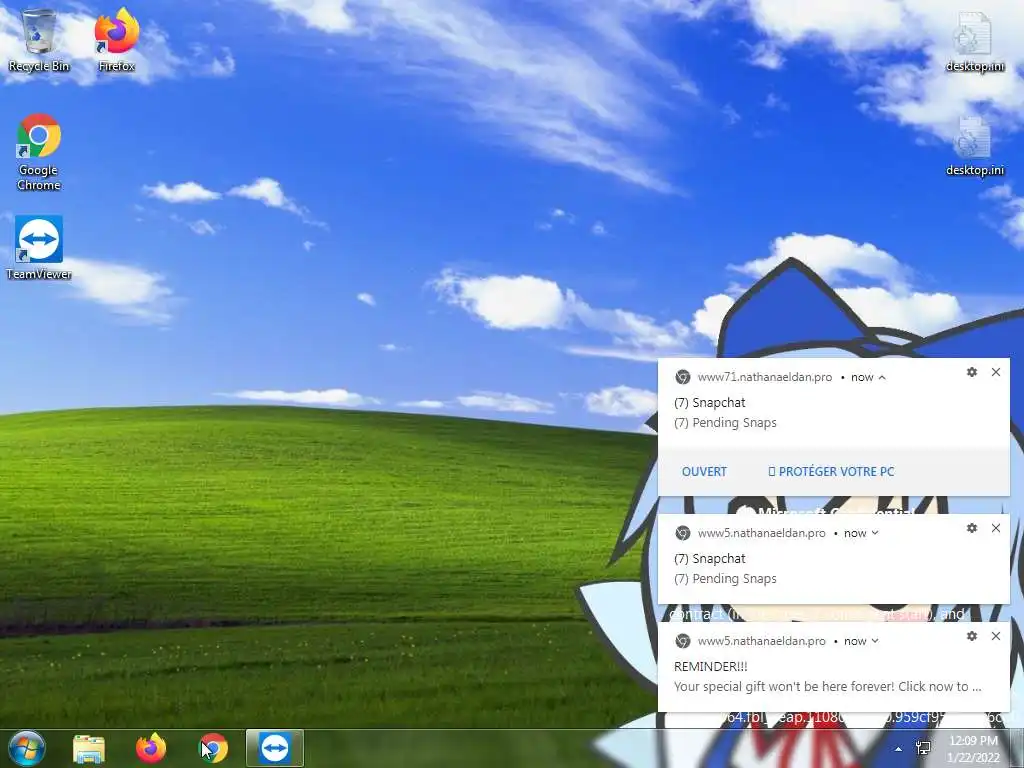Viewport: 1024px width, 768px height.
Task: Launch Firefox from the taskbar
Action: click(x=151, y=748)
